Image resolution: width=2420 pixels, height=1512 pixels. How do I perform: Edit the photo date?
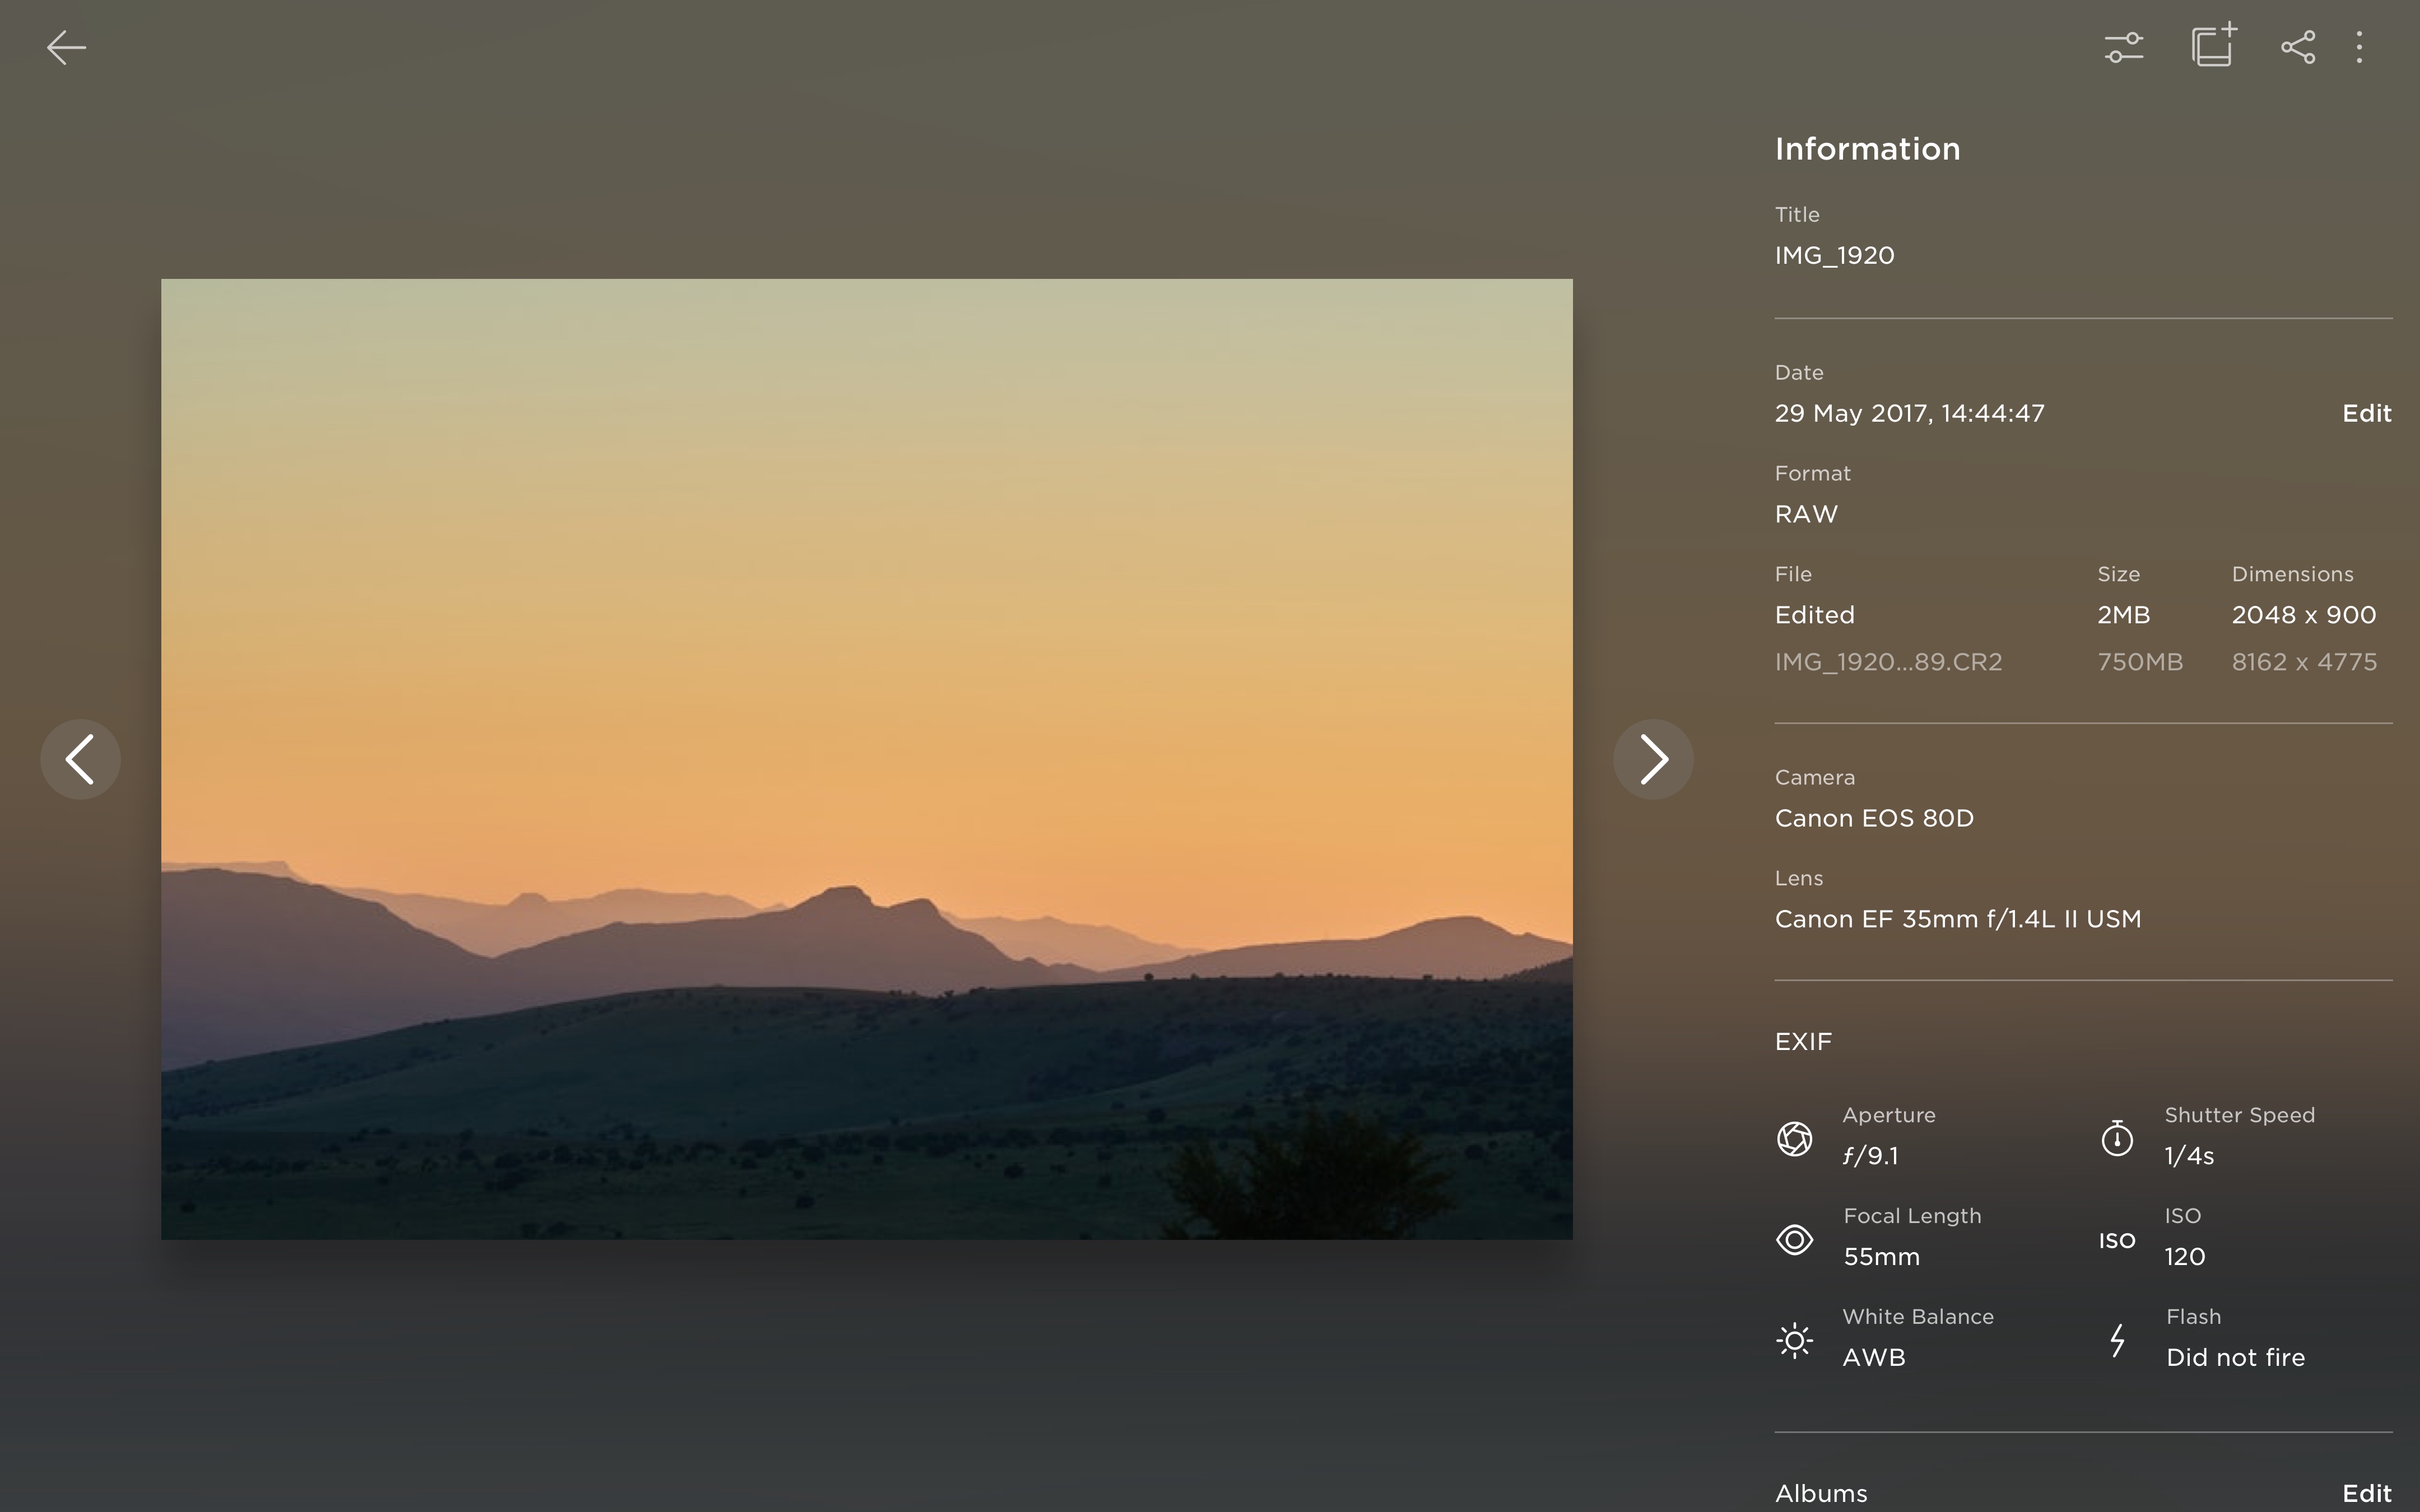click(2366, 413)
